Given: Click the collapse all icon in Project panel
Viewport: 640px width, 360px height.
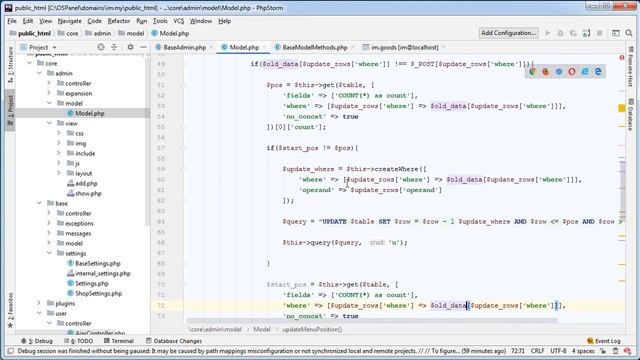Looking at the screenshot, I should point(114,47).
